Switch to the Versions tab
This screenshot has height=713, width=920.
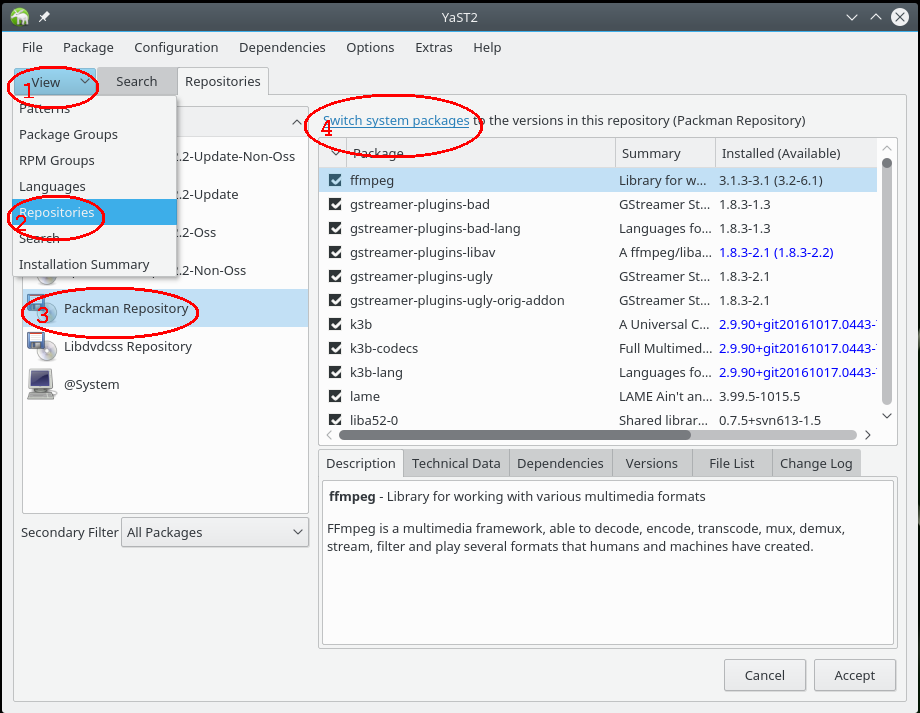pos(651,462)
